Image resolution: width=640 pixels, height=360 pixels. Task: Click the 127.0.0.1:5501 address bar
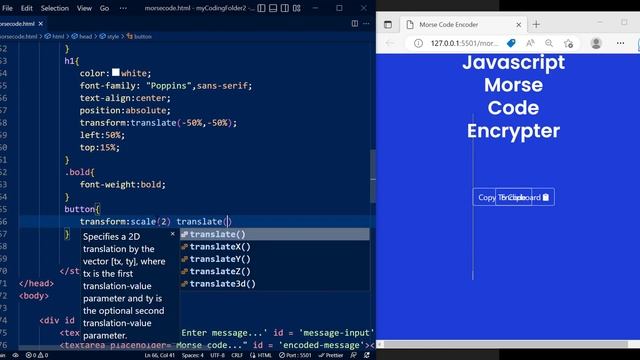point(464,43)
